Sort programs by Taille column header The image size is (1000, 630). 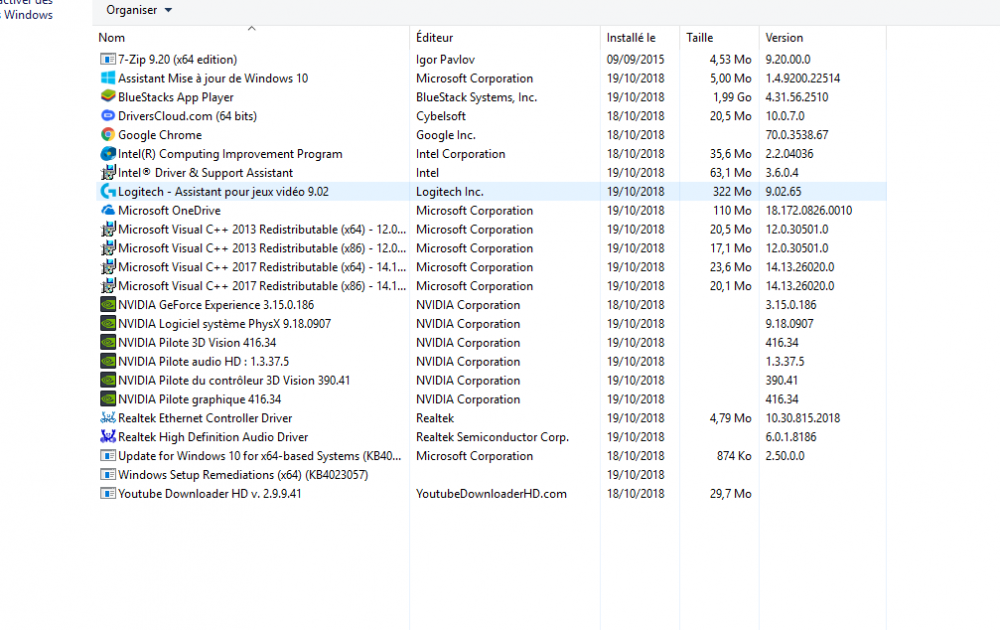coord(699,38)
